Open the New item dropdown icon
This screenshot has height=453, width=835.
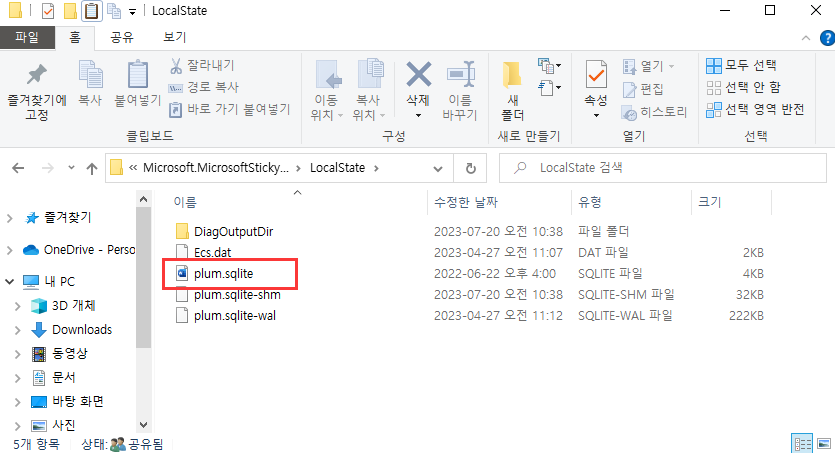tap(550, 66)
